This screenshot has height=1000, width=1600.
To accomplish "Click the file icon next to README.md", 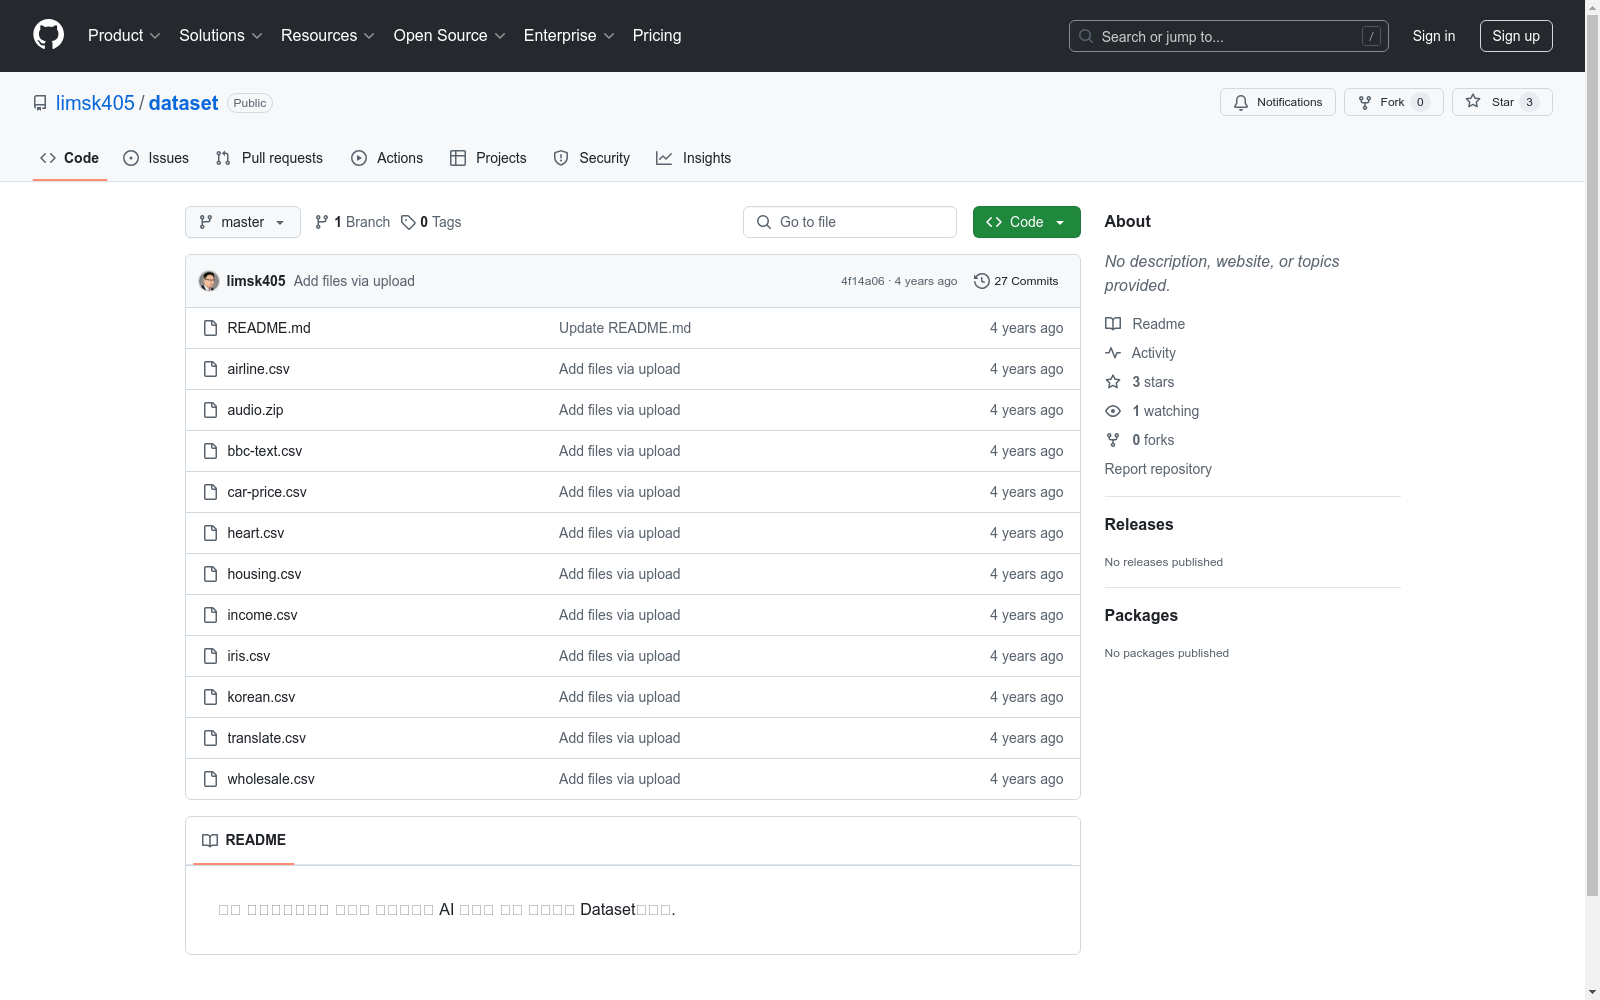I will click(x=210, y=328).
